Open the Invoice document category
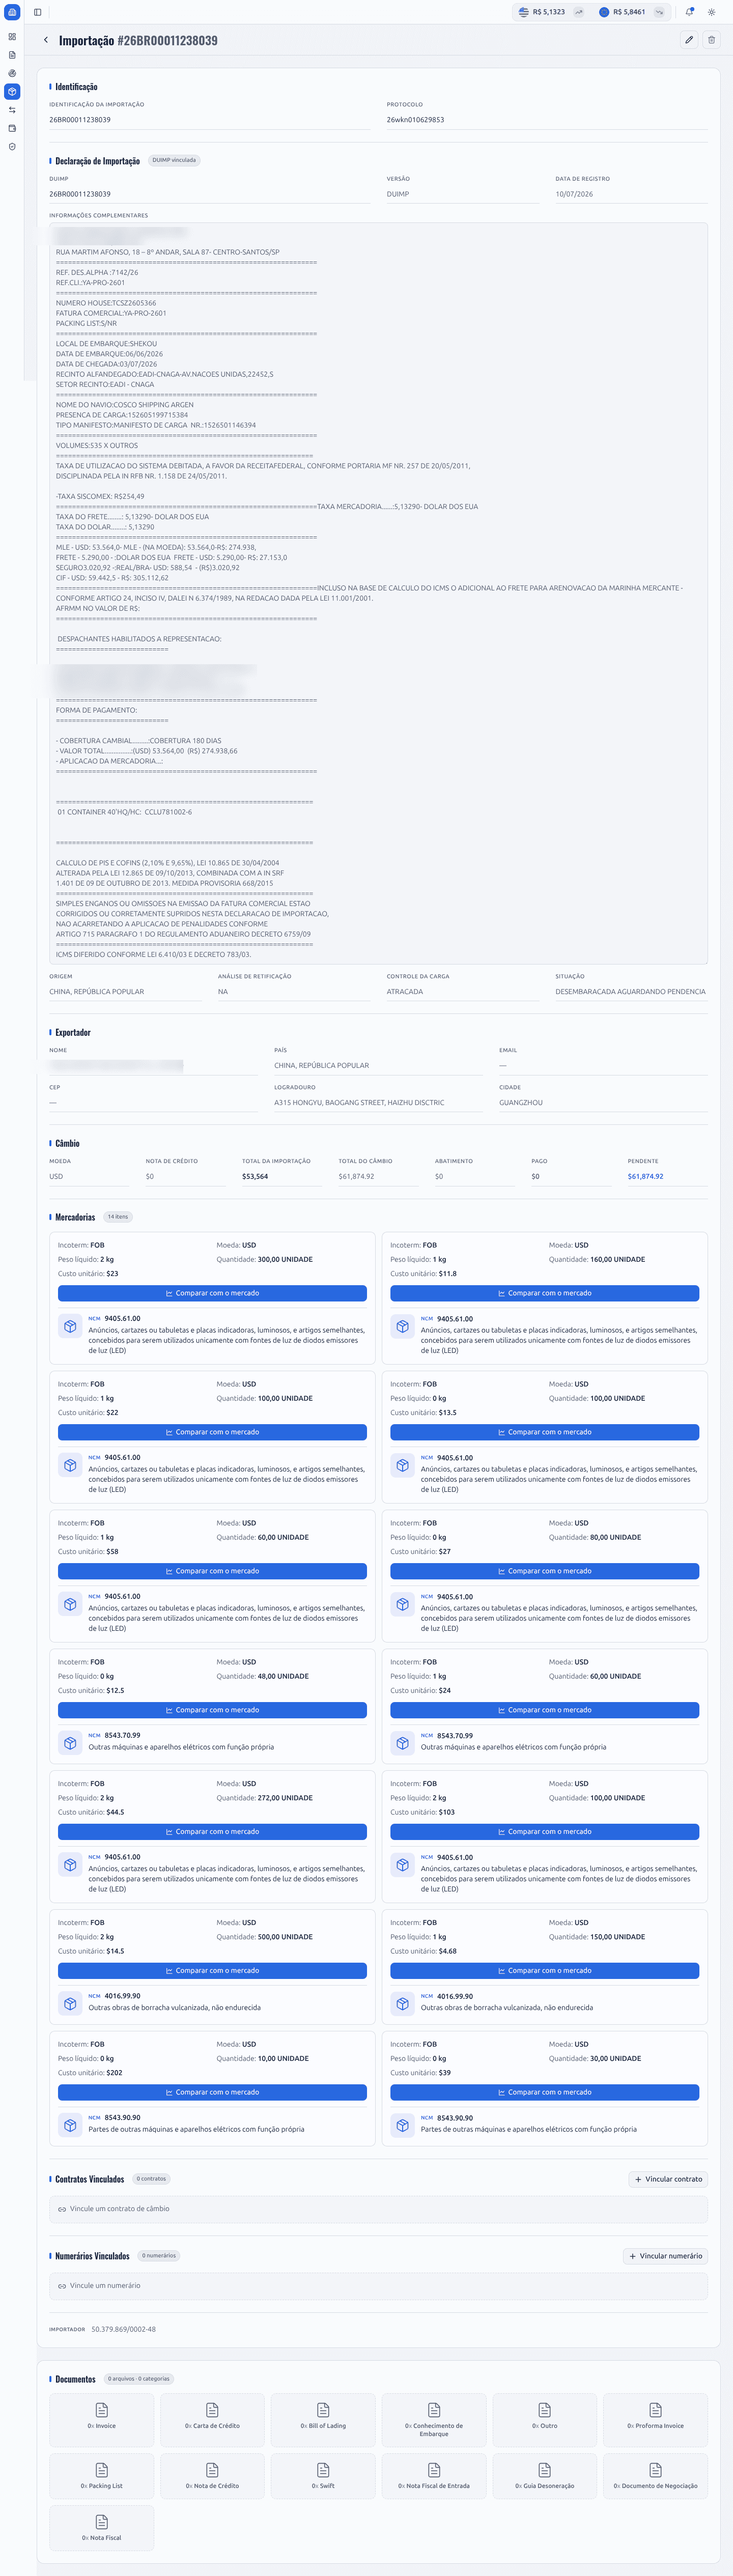 102,2420
